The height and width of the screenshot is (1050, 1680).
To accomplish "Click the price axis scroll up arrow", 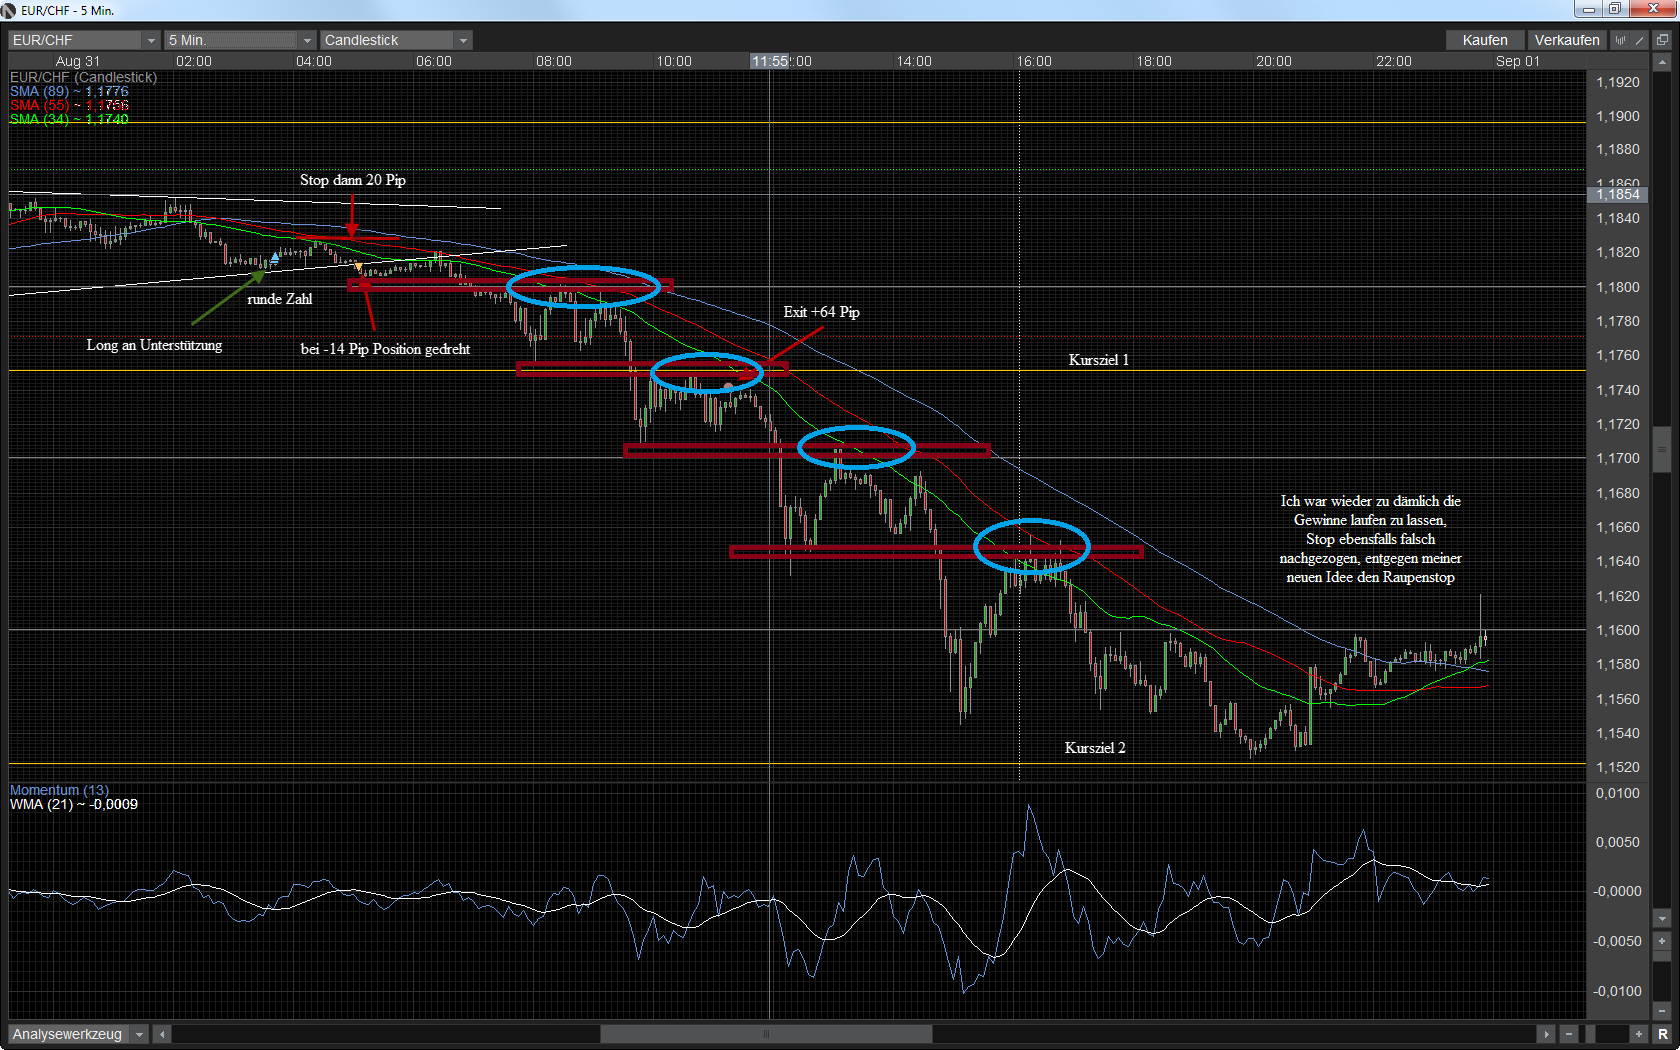I will 1662,62.
